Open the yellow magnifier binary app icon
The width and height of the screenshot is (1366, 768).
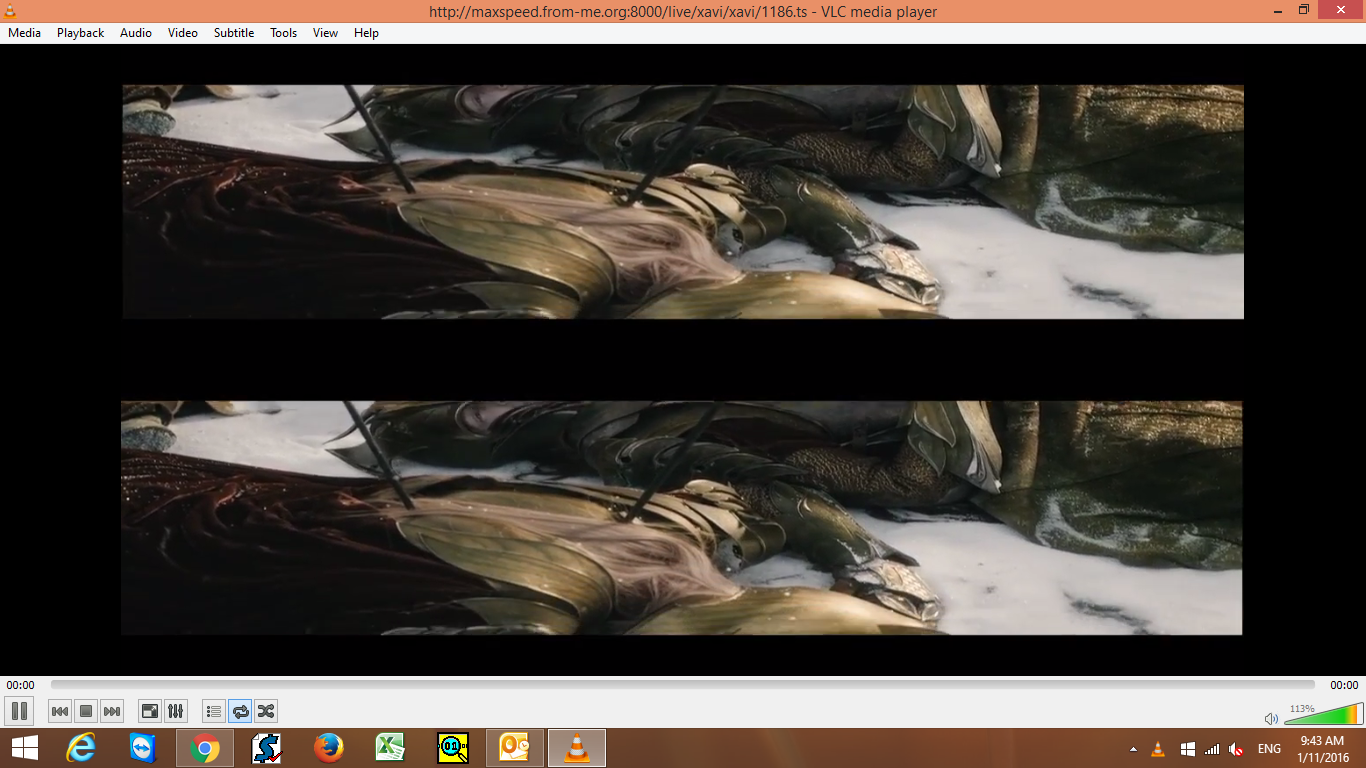point(453,748)
